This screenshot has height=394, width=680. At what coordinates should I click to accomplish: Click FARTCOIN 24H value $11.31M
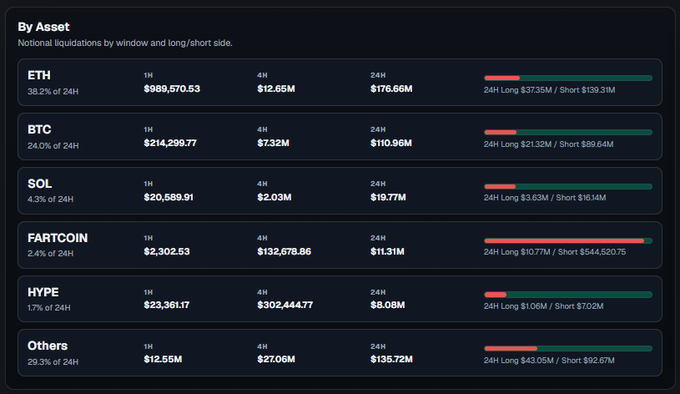tap(387, 251)
